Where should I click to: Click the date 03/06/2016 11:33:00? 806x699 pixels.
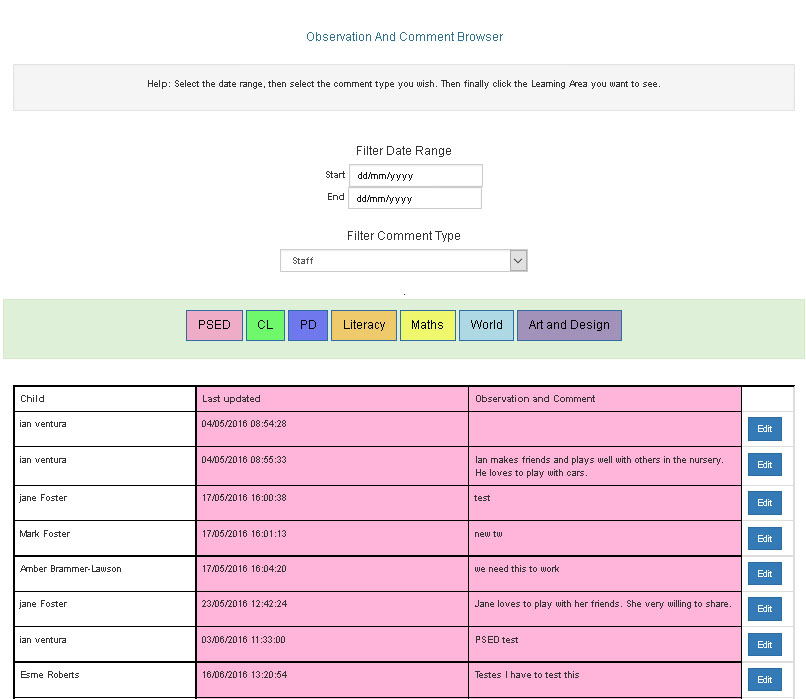pos(244,640)
